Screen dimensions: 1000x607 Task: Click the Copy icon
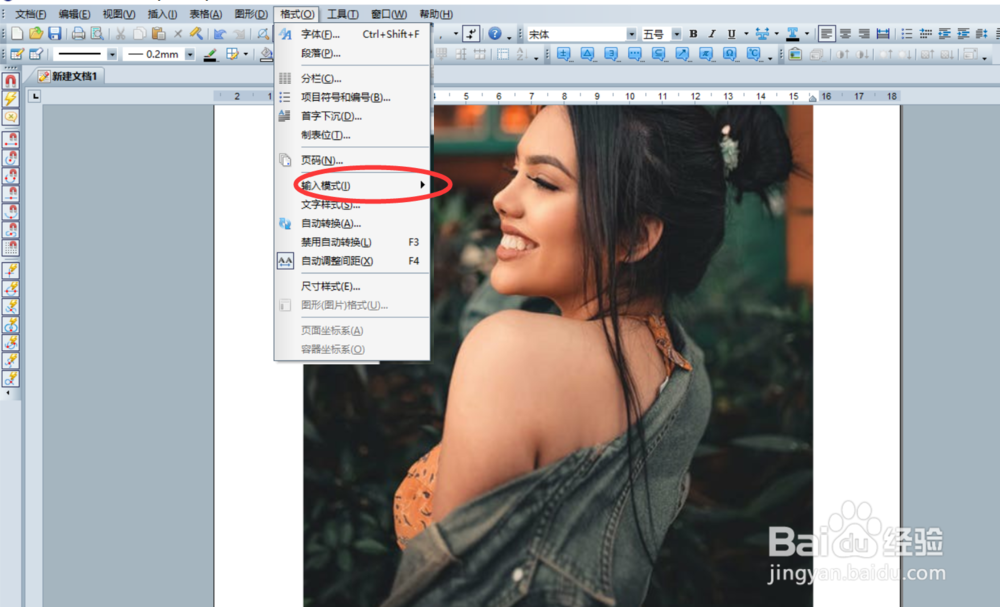[139, 34]
